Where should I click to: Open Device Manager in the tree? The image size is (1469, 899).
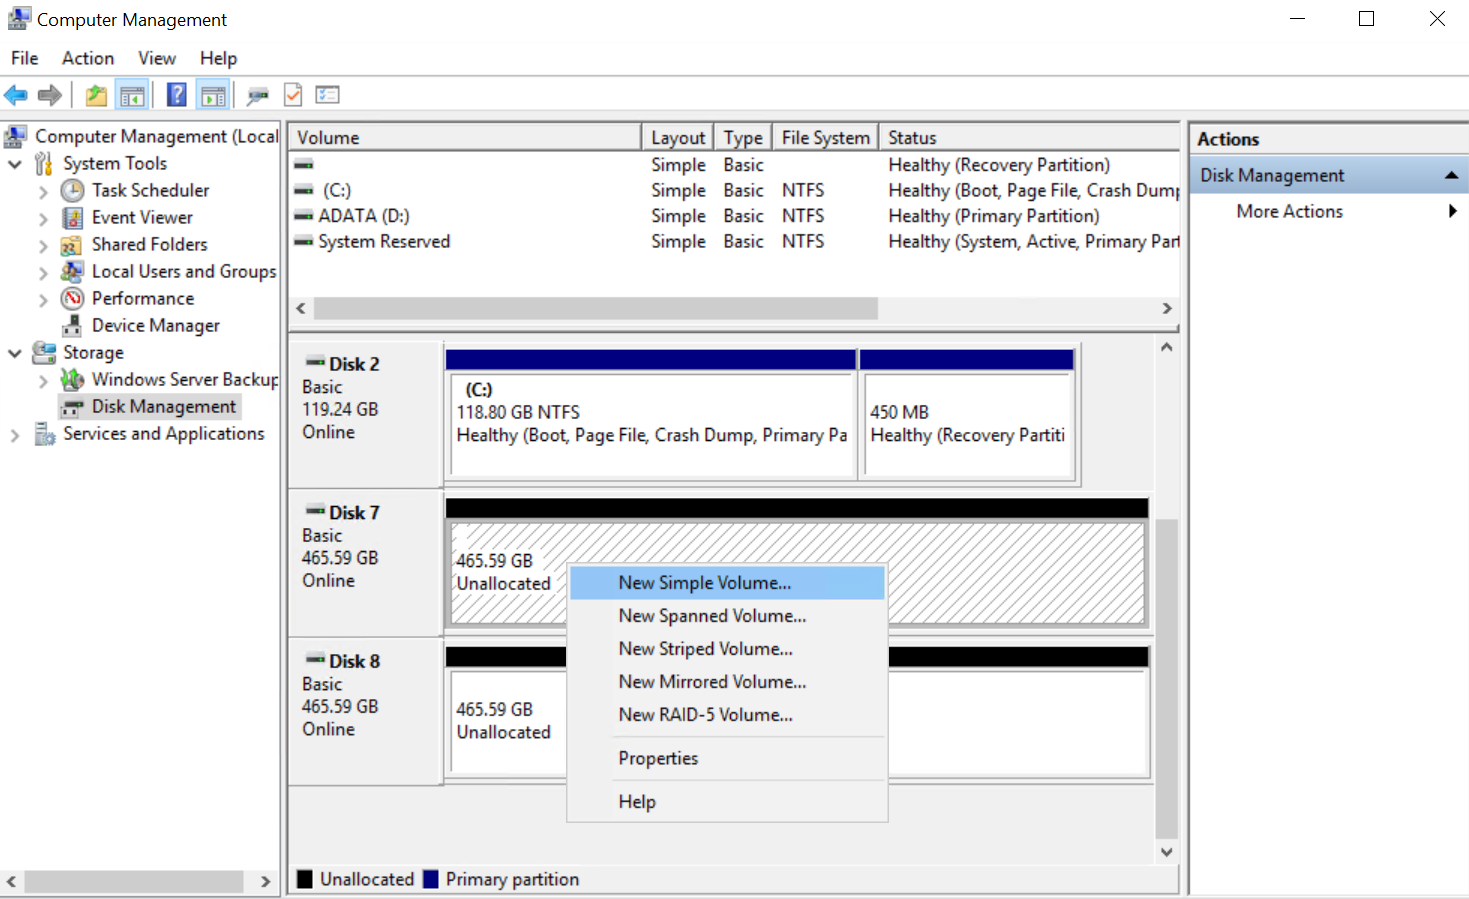pos(155,326)
